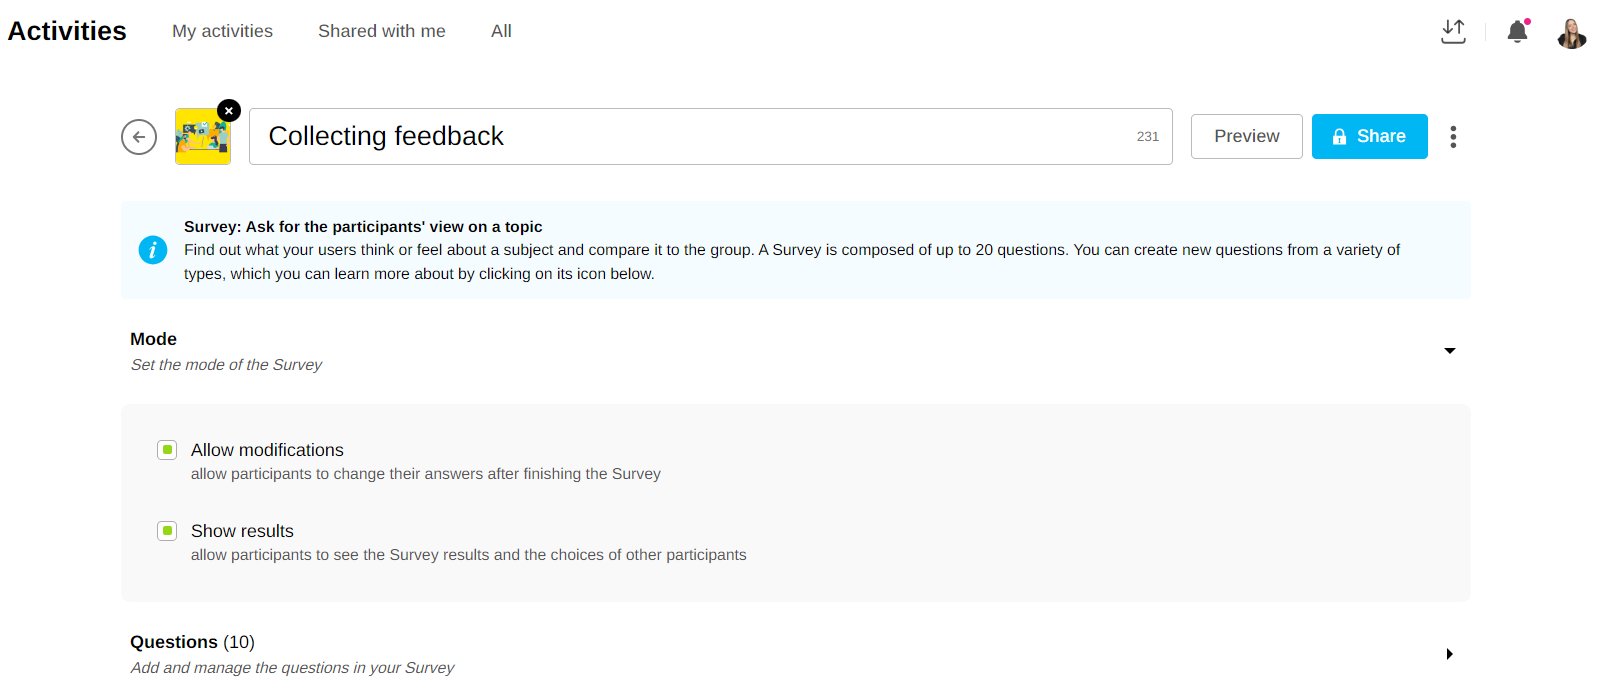Open the All activities tab
The height and width of the screenshot is (692, 1609).
coord(501,31)
